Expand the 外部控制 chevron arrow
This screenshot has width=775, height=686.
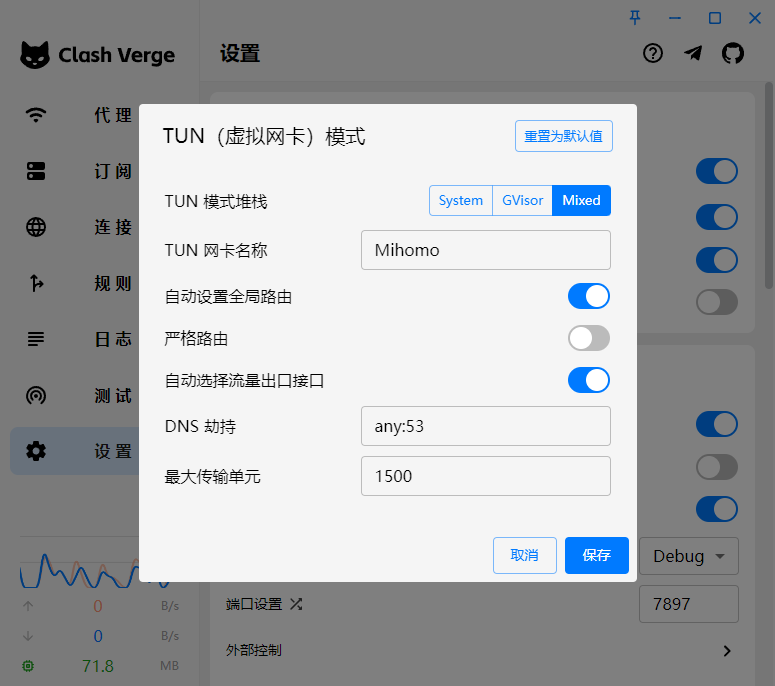(727, 651)
